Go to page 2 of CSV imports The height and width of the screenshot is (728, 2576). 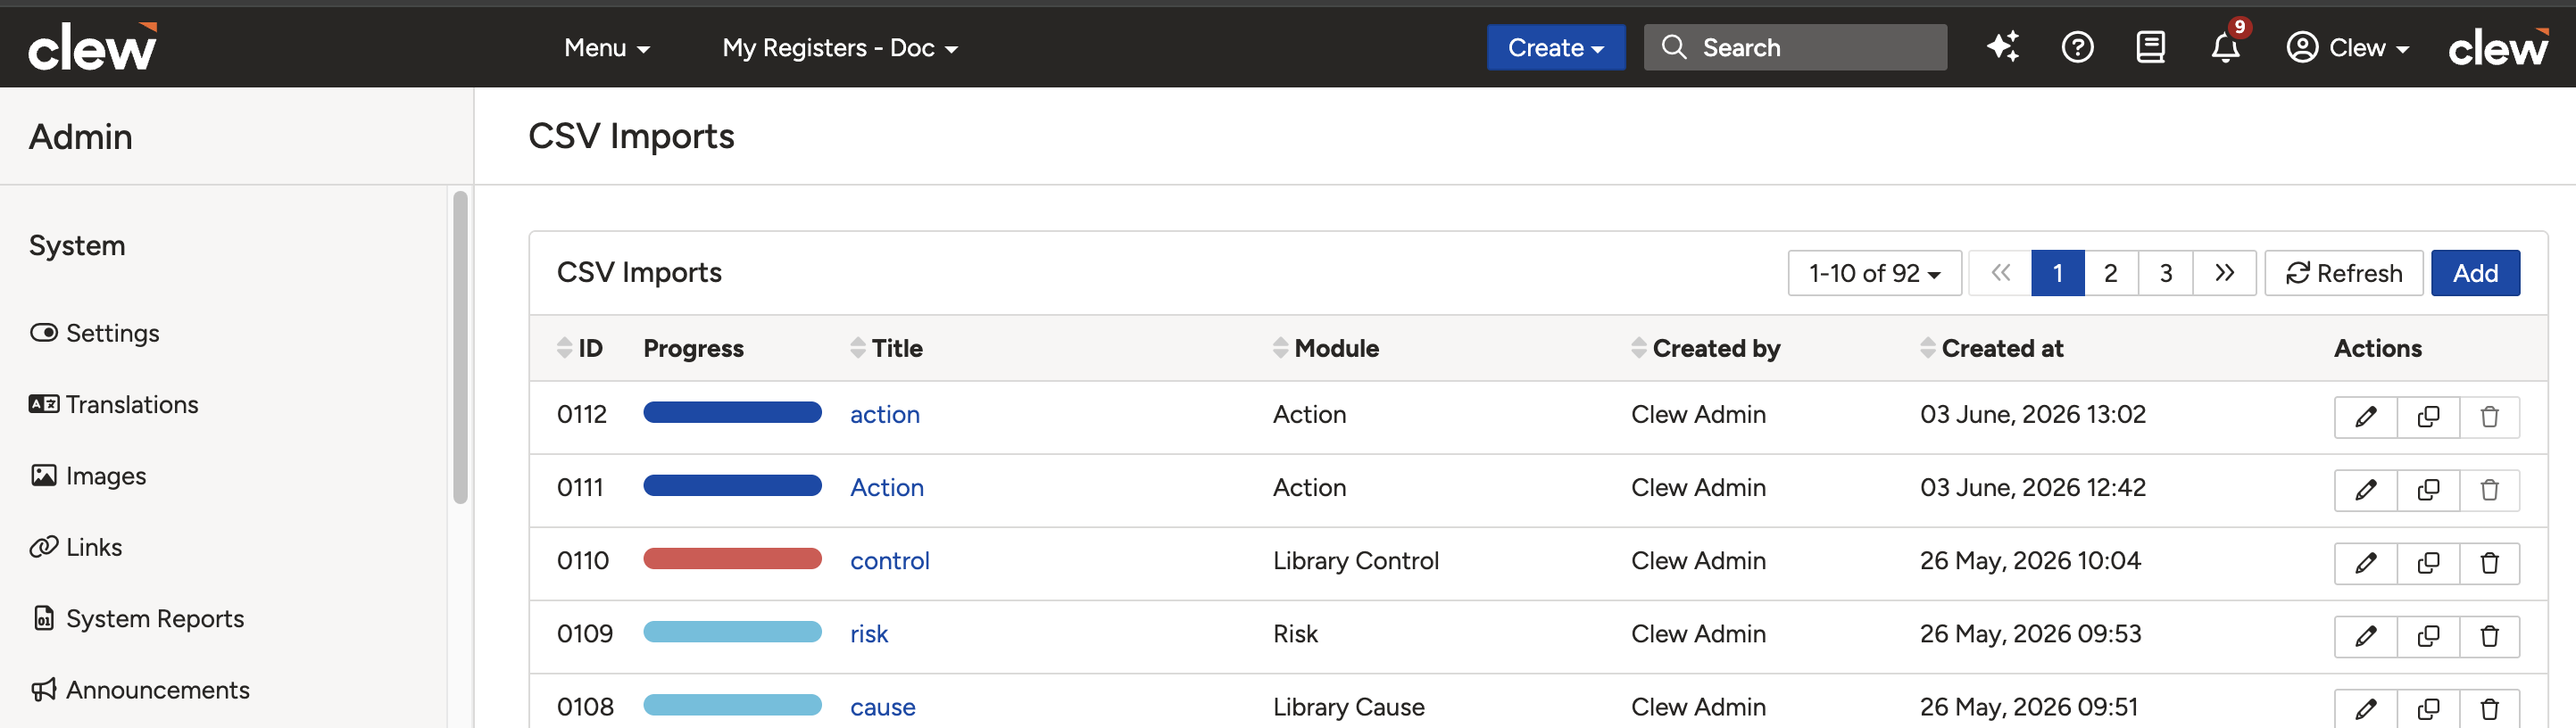pyautogui.click(x=2111, y=273)
